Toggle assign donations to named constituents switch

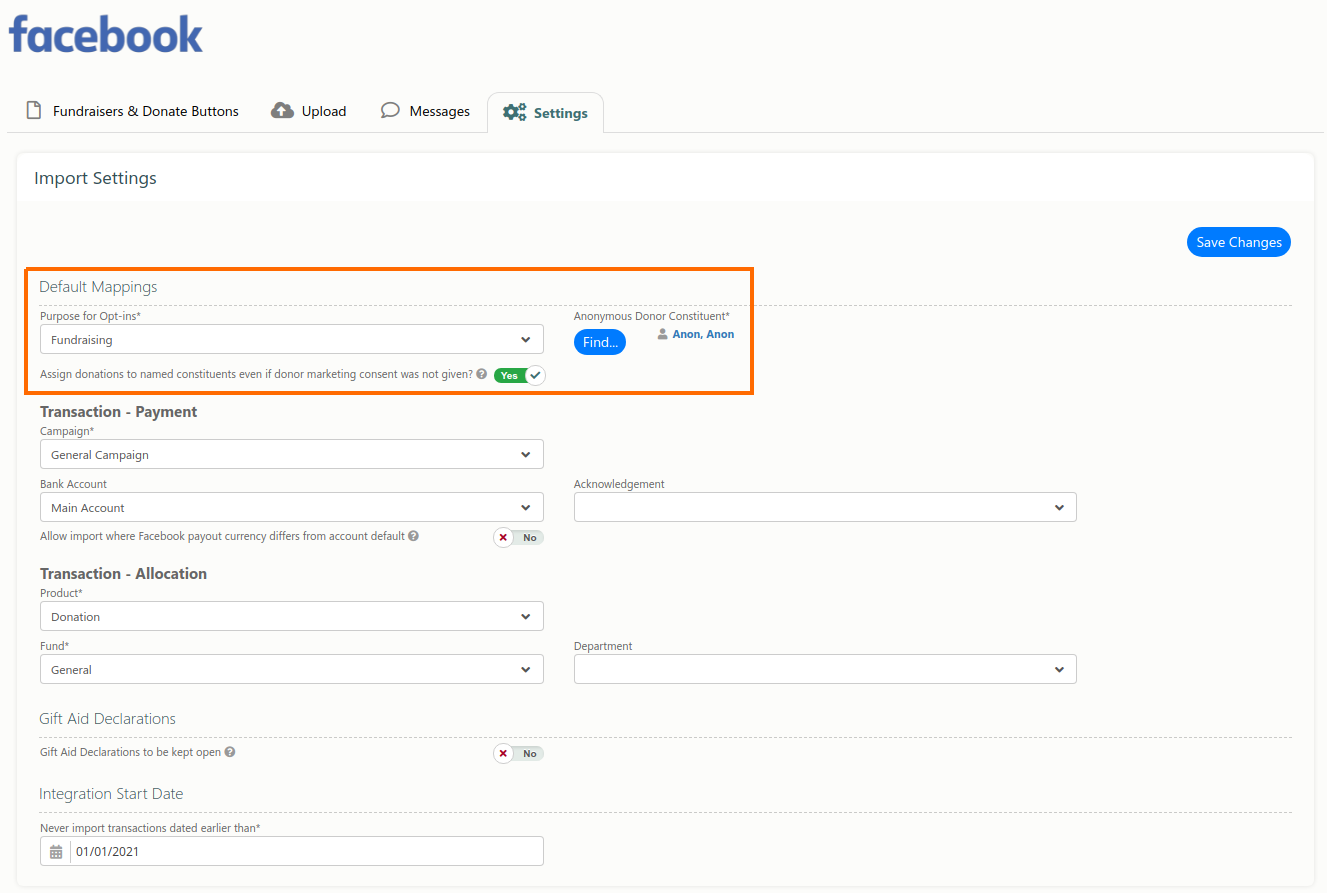click(x=519, y=375)
